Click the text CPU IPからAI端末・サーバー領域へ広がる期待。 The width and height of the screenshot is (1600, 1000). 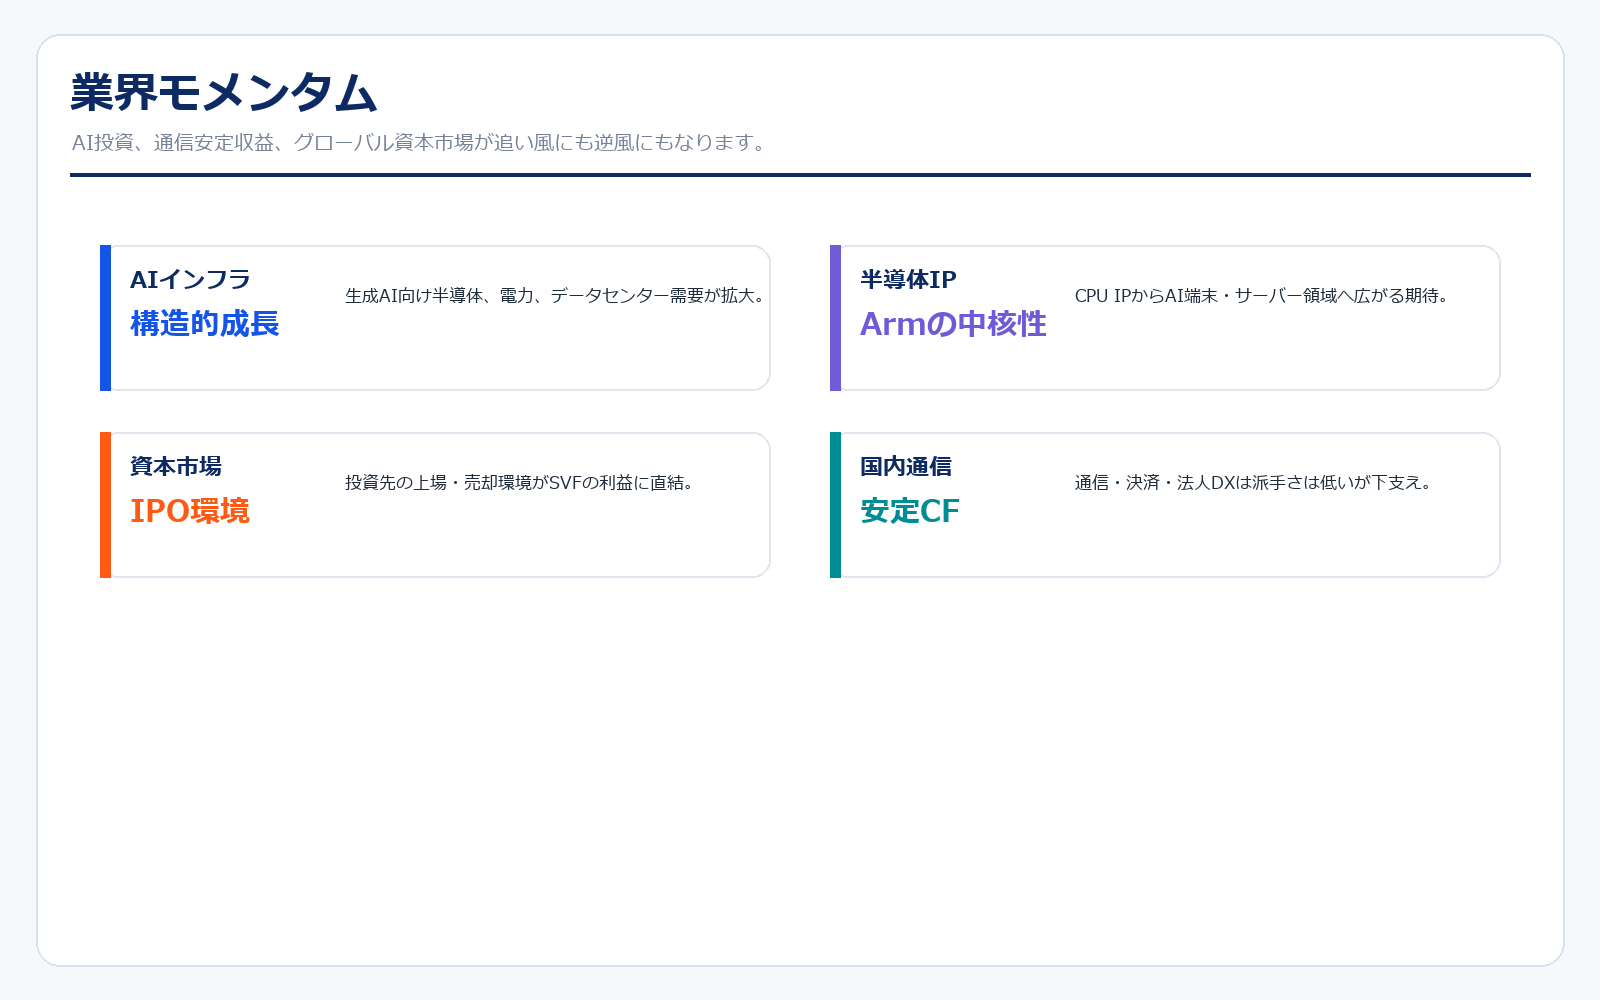[x=1262, y=296]
